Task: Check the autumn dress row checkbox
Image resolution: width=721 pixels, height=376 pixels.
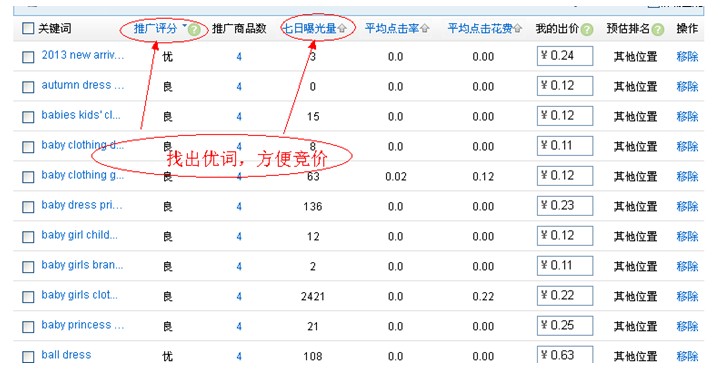Action: (x=28, y=87)
